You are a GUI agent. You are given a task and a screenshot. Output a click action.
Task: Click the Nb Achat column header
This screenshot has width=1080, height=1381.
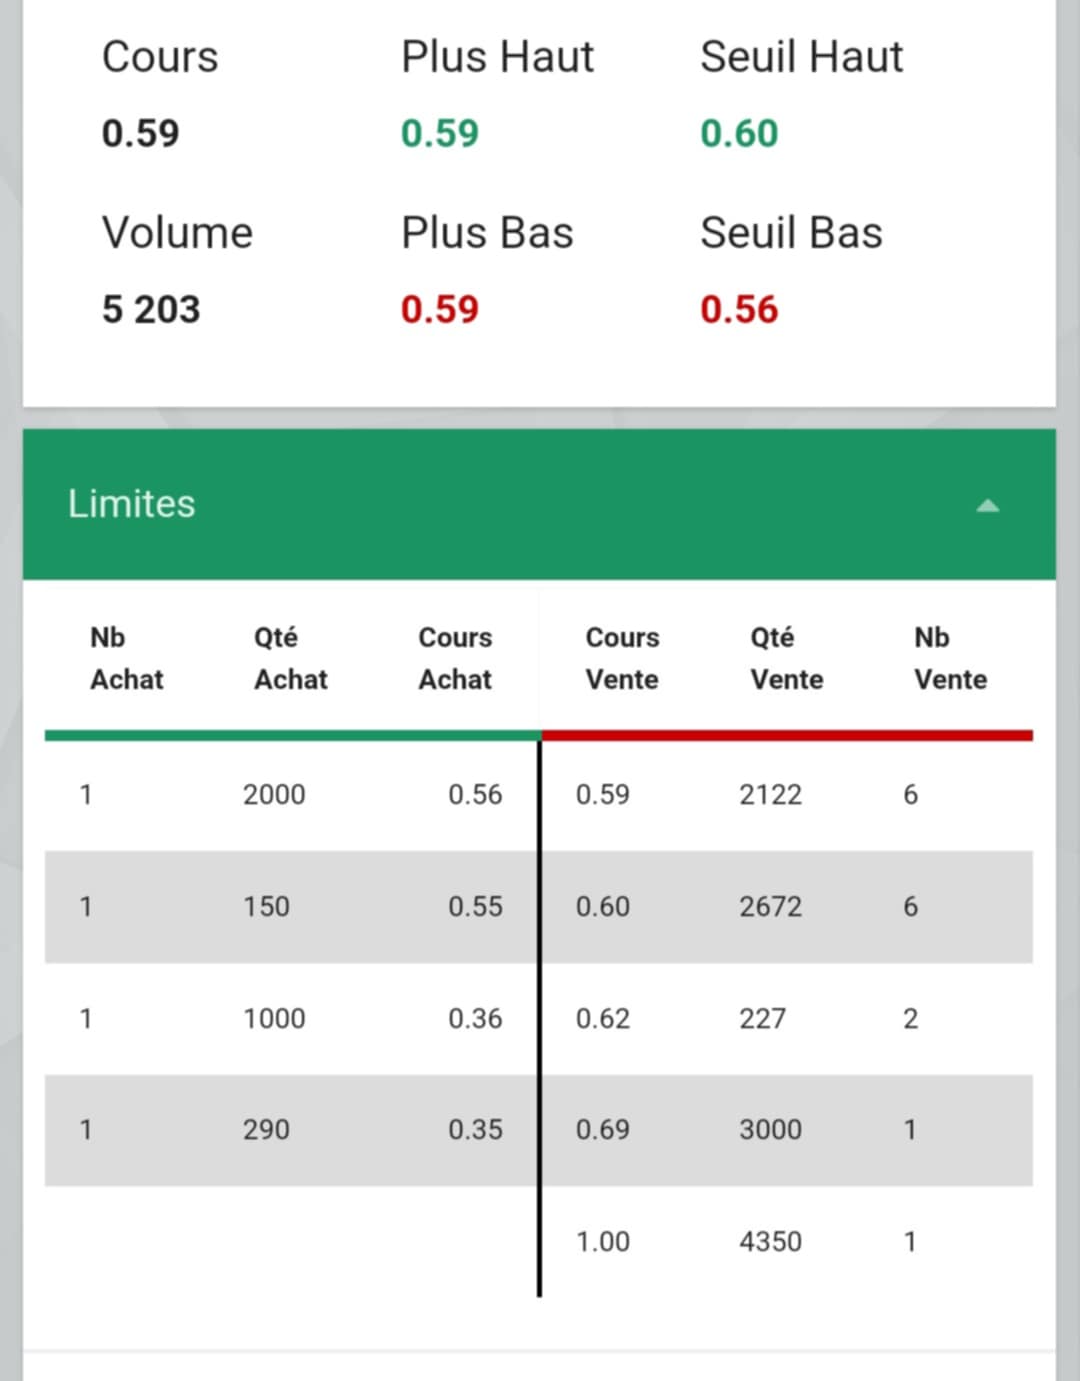click(127, 658)
